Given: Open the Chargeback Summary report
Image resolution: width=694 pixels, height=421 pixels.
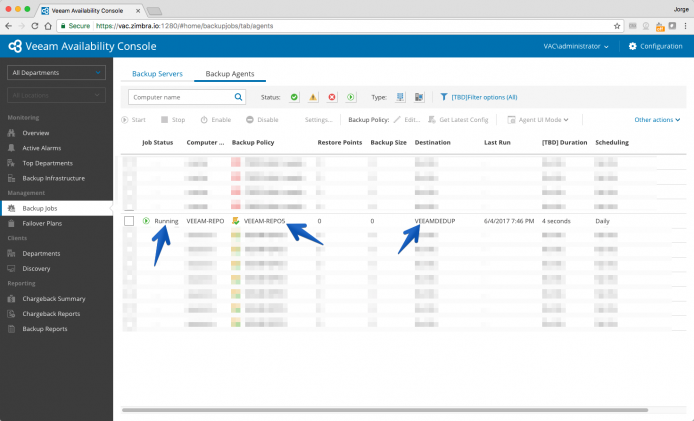Looking at the screenshot, I should (54, 298).
